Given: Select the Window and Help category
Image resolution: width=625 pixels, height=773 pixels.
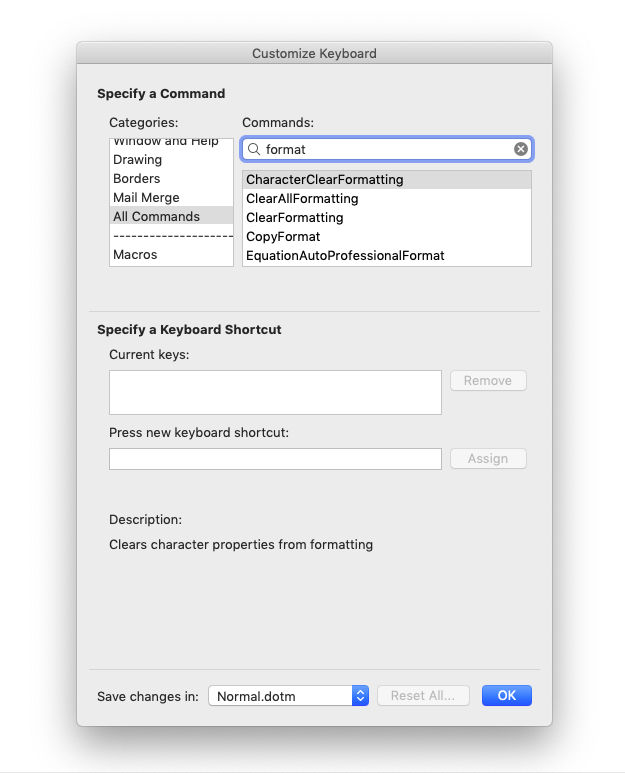Looking at the screenshot, I should coord(171,143).
